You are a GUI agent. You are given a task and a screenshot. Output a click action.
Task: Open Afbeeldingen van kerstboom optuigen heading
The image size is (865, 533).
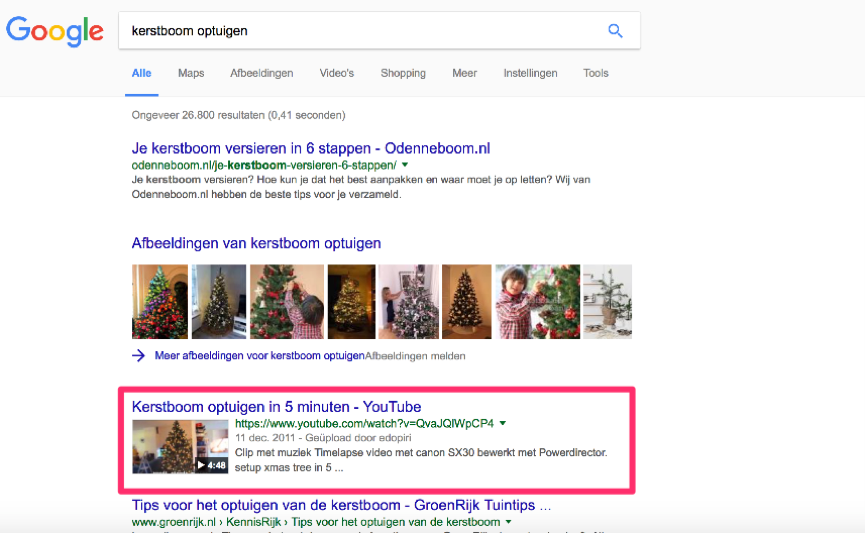tap(256, 243)
